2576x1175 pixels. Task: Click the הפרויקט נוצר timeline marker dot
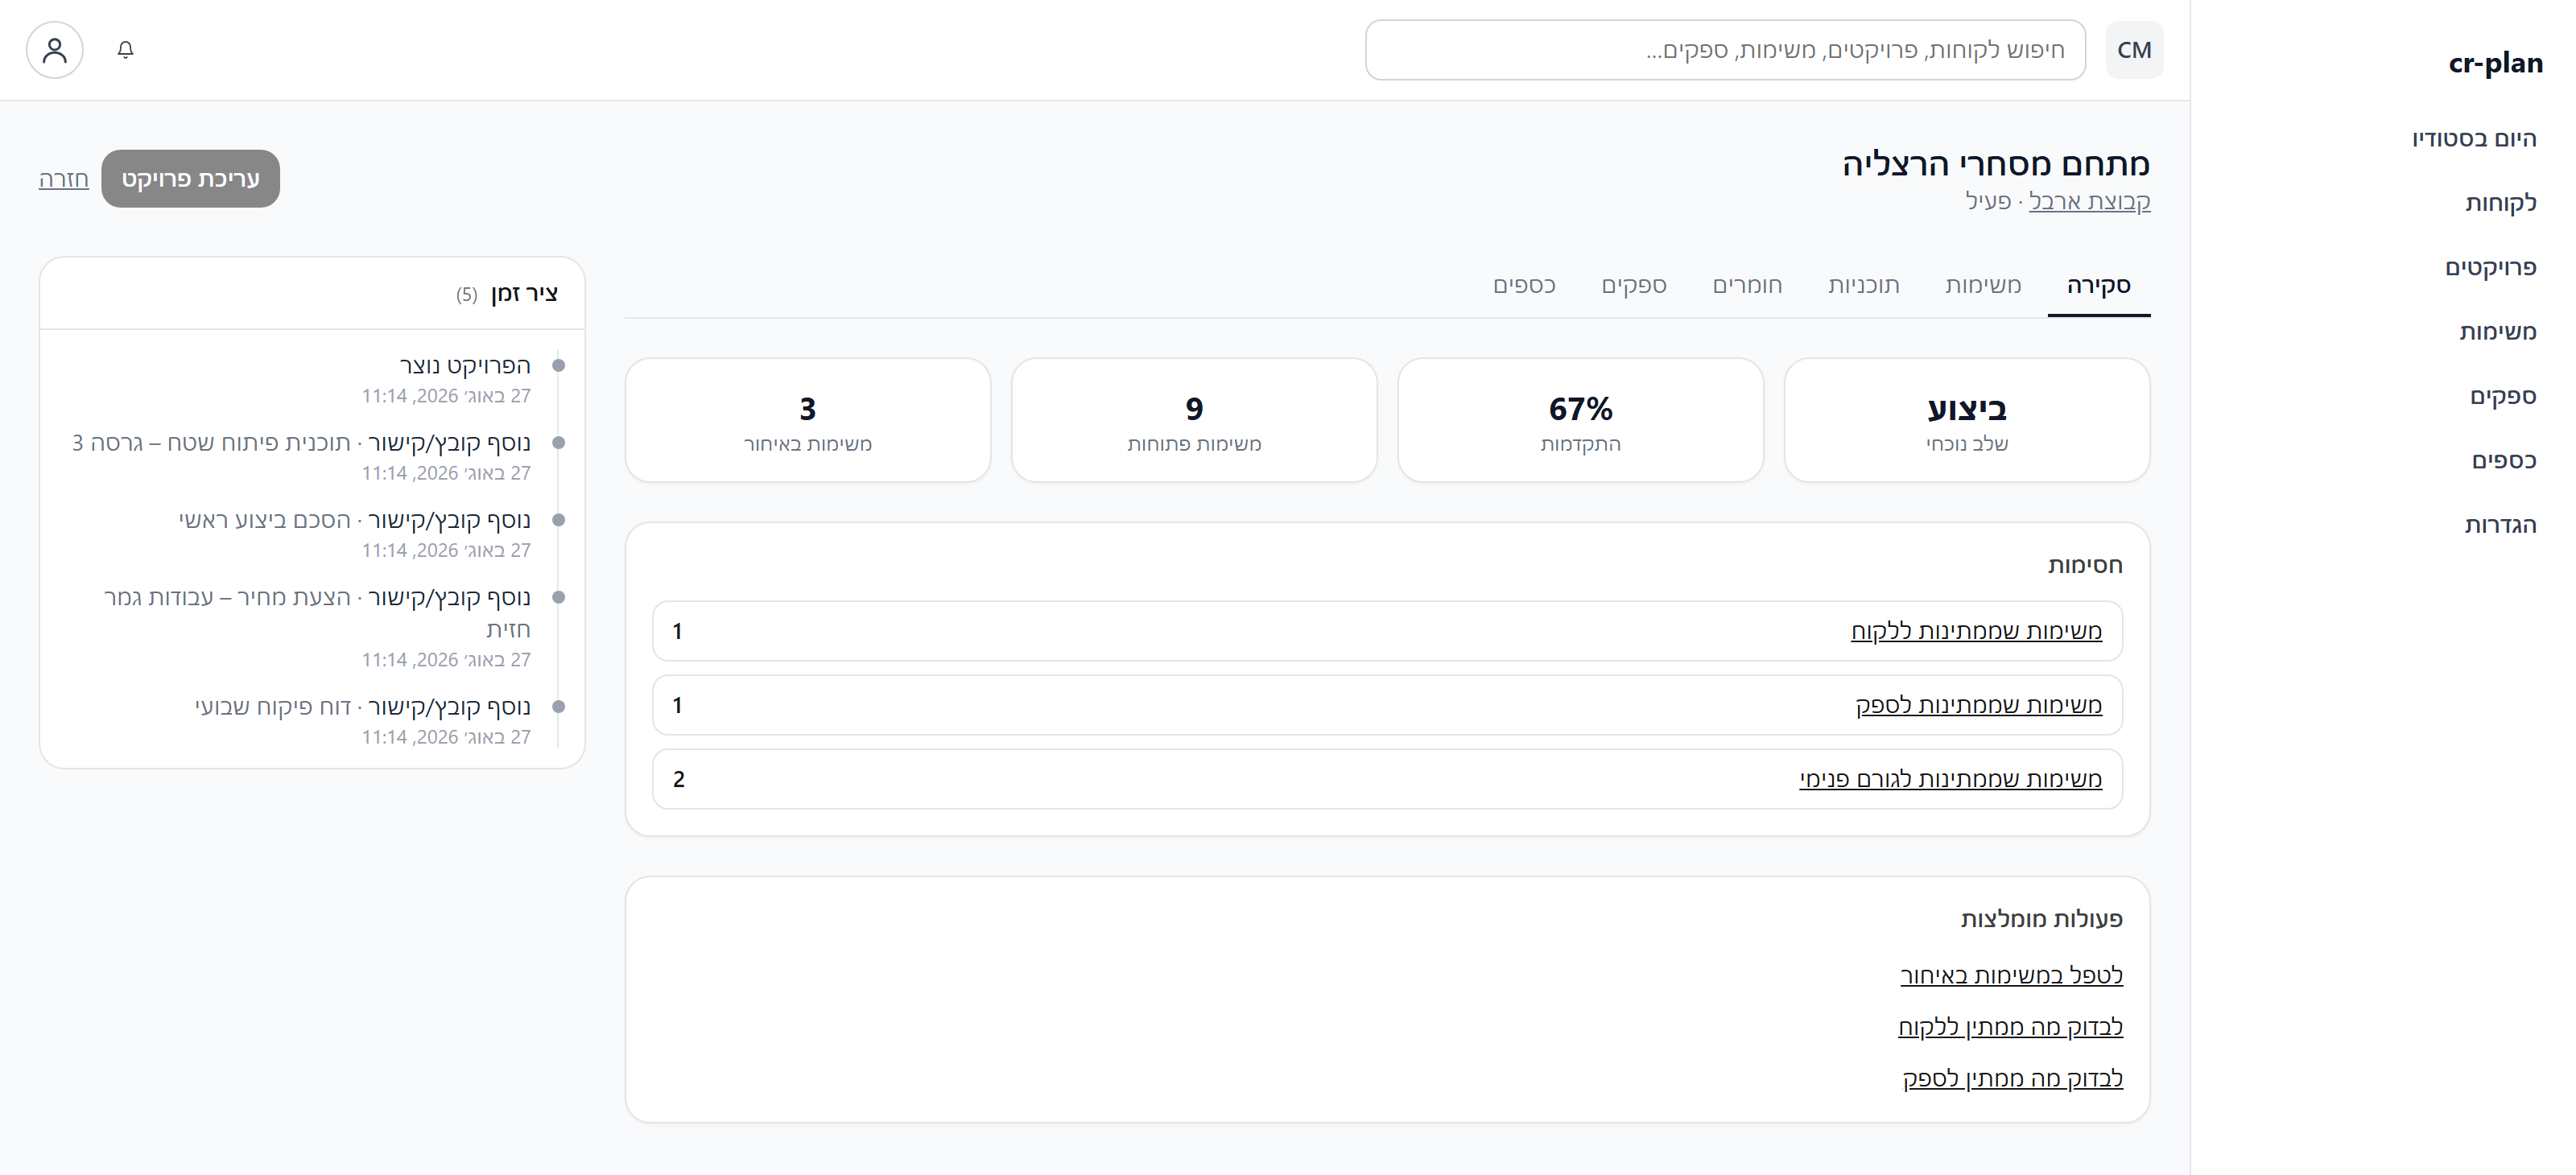[x=559, y=366]
